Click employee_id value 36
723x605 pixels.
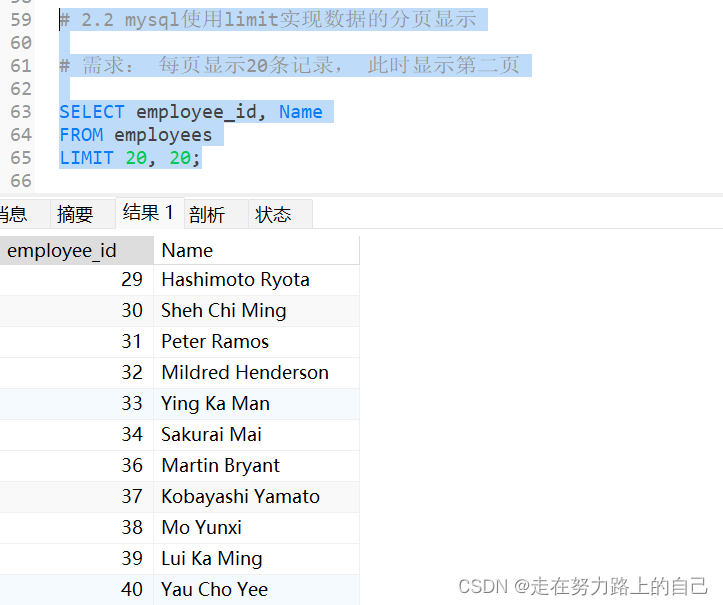[77, 466]
